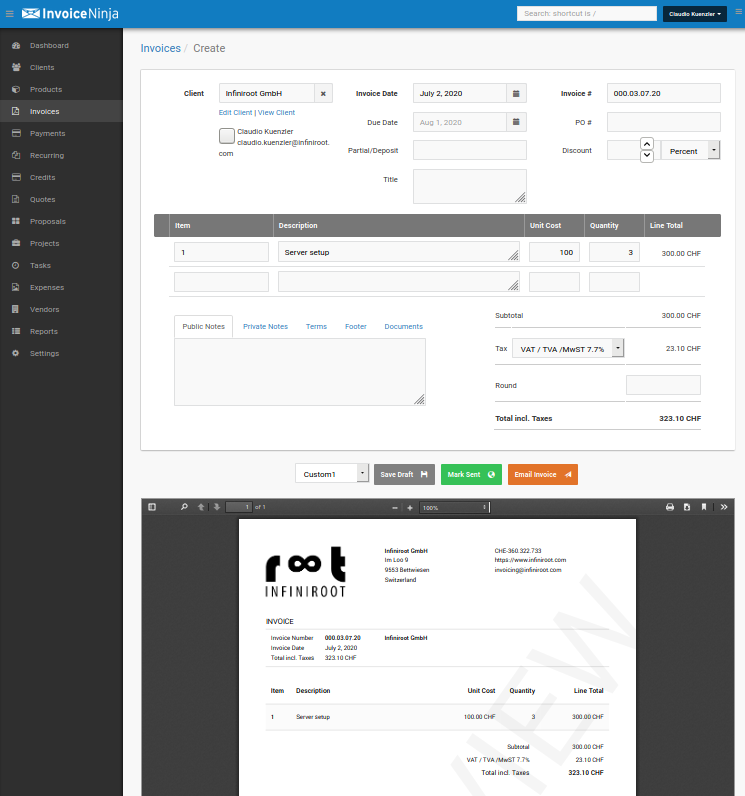Image resolution: width=745 pixels, height=796 pixels.
Task: Clear the Infiniroot GmbH client selection
Action: (x=323, y=93)
